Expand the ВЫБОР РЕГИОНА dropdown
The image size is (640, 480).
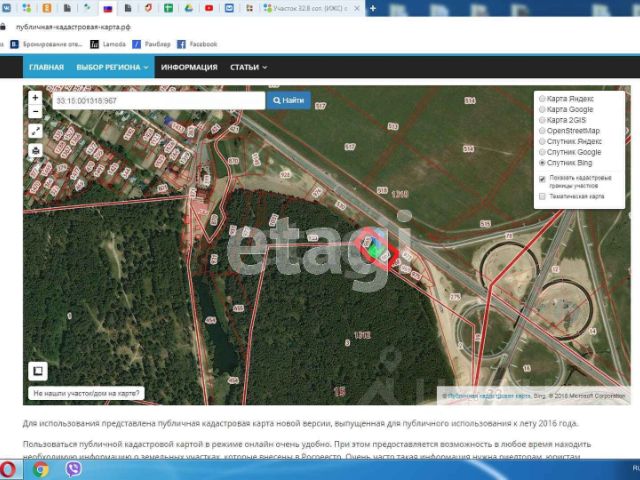coord(112,67)
